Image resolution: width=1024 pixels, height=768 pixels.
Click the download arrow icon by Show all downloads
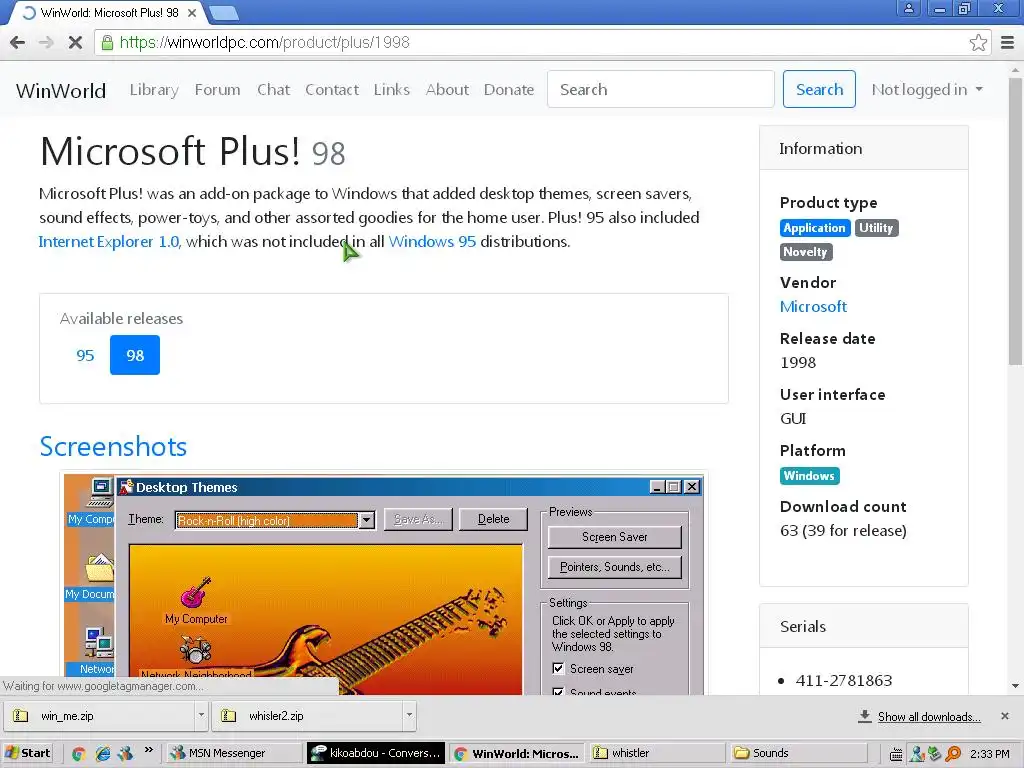coord(865,716)
